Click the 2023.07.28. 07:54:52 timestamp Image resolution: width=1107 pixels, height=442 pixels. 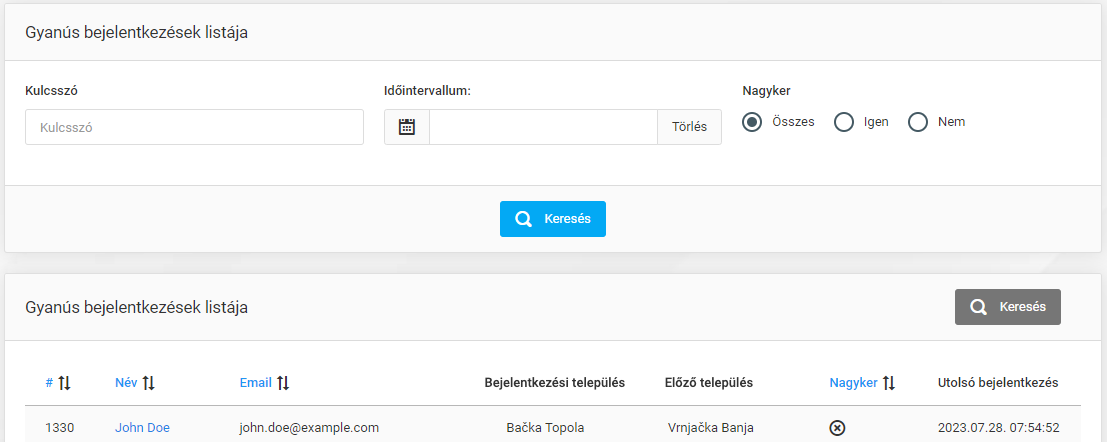click(998, 427)
